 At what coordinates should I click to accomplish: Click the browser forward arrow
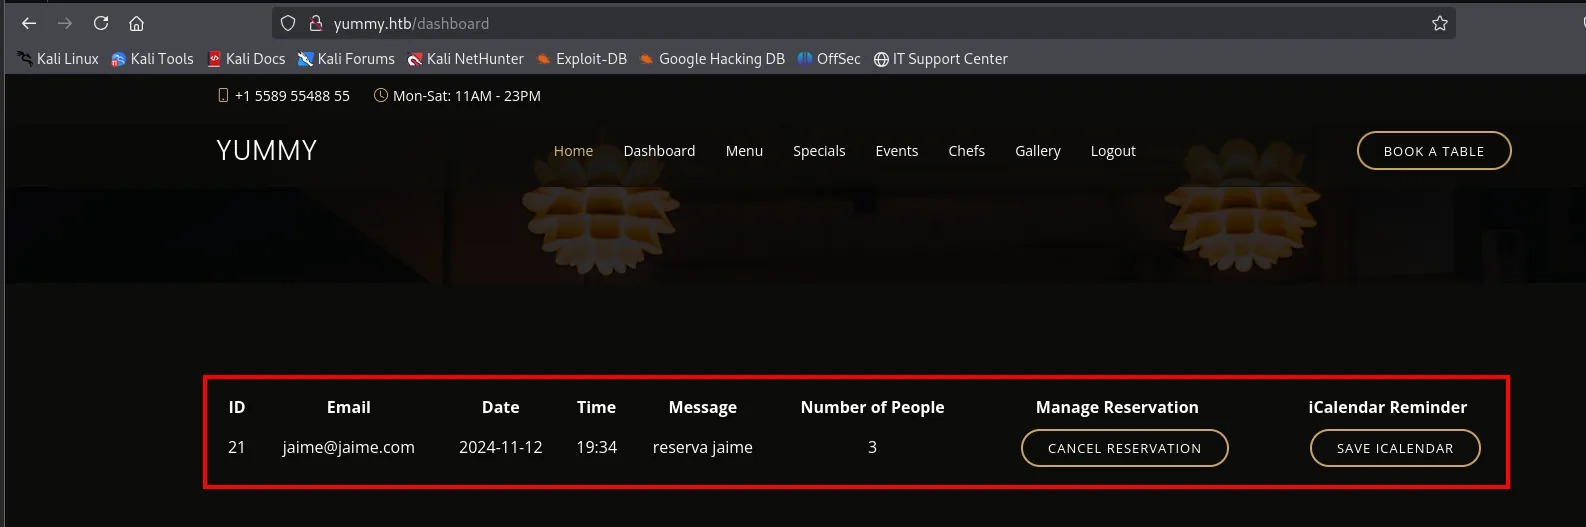[65, 23]
